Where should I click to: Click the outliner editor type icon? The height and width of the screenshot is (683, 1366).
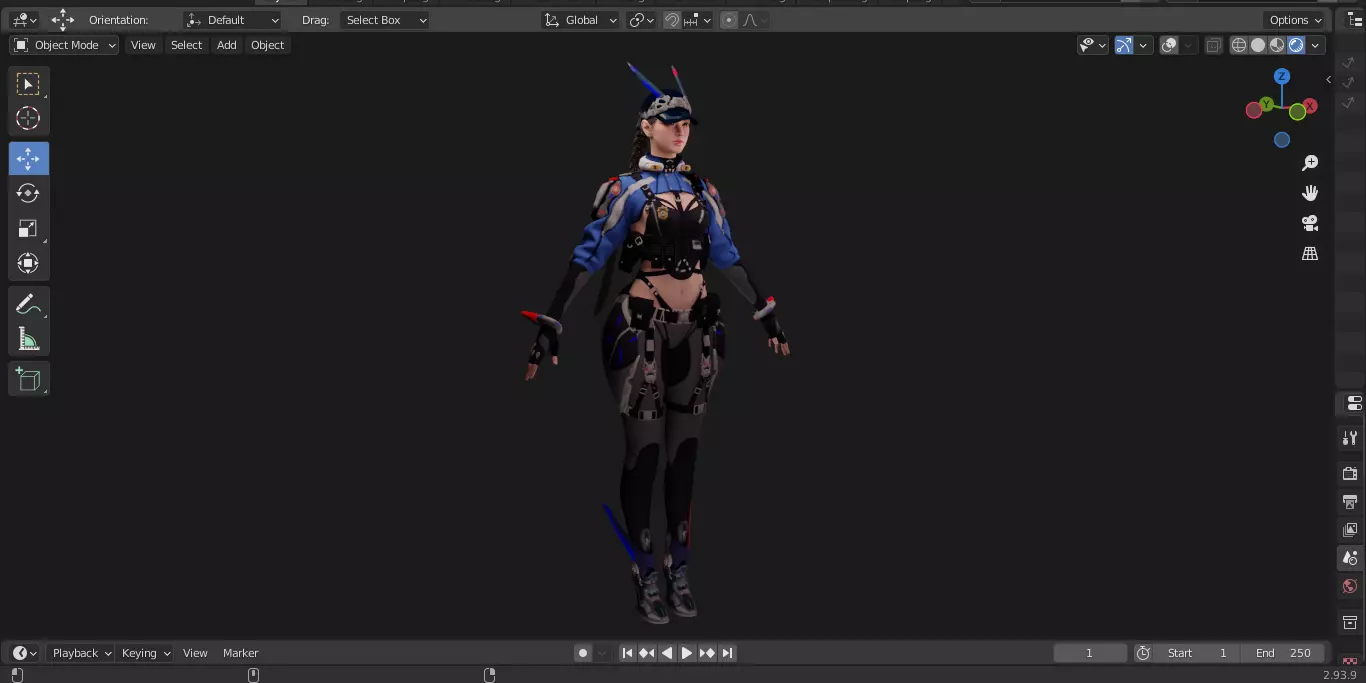click(1354, 20)
